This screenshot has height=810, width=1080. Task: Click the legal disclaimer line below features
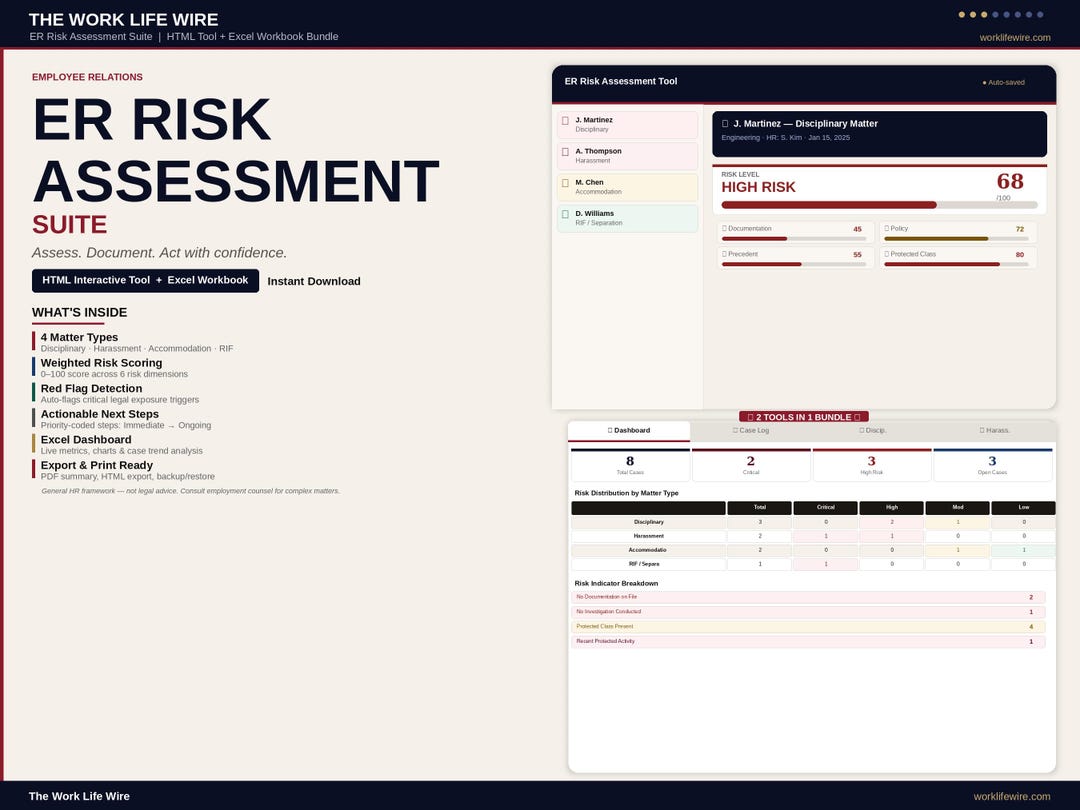[191, 491]
